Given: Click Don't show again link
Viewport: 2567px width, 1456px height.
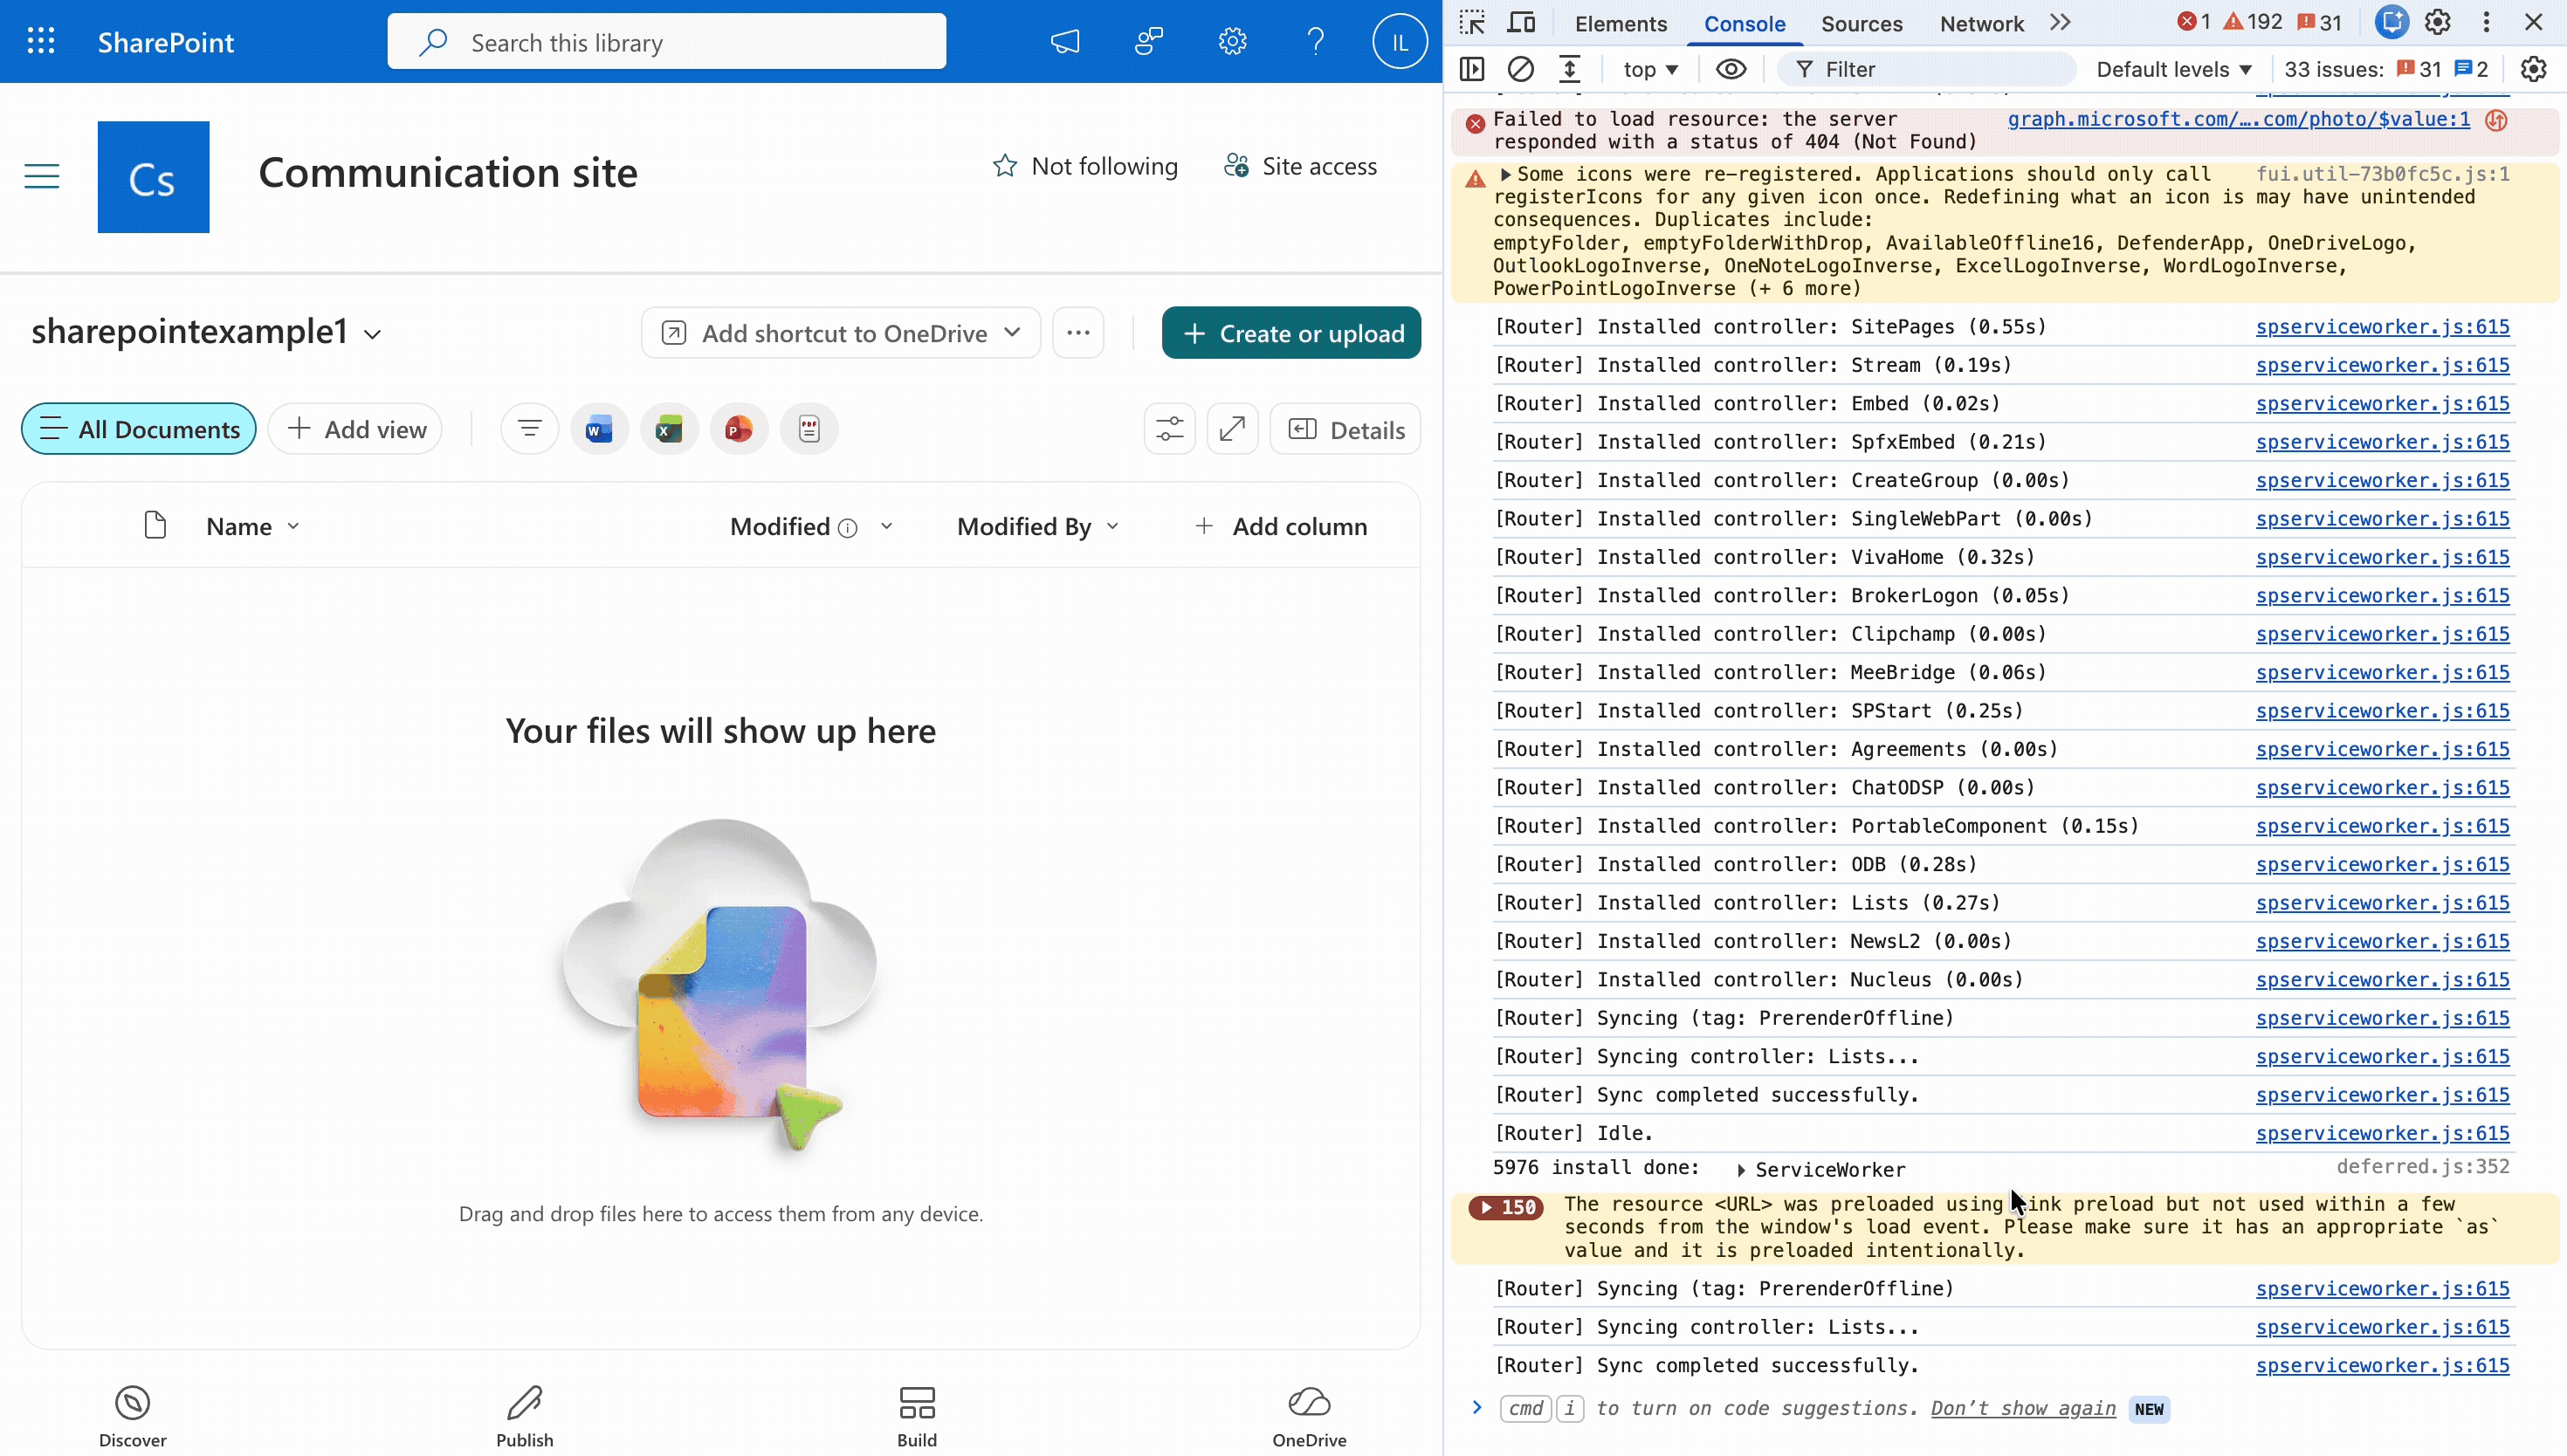Looking at the screenshot, I should pyautogui.click(x=2023, y=1408).
